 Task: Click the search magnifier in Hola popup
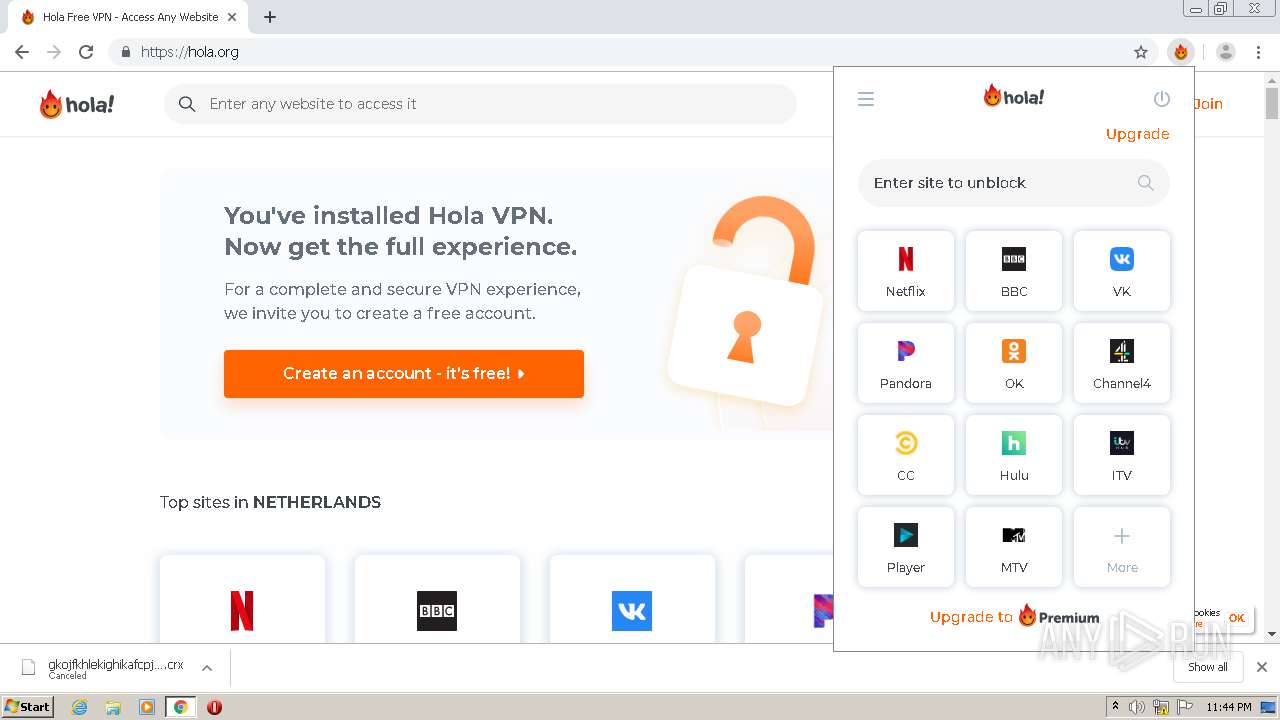pos(1145,183)
